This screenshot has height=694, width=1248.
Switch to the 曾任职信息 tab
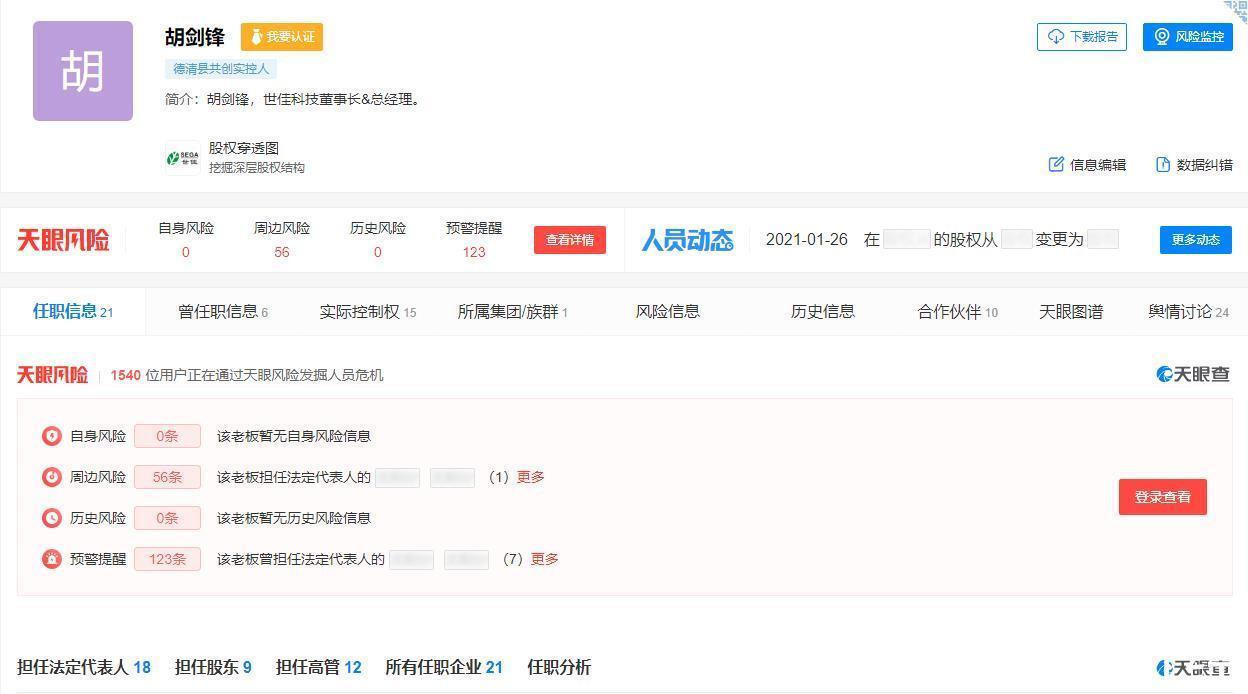coord(222,312)
